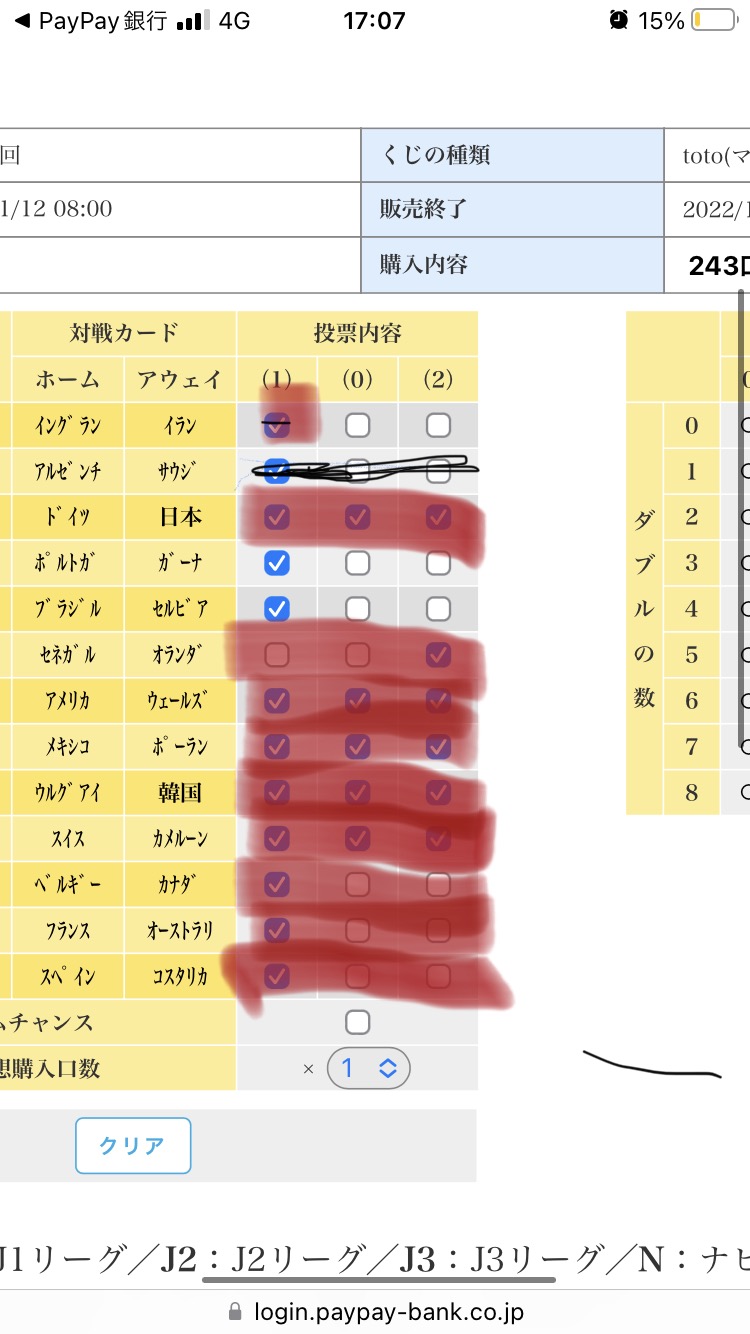Tap the battery icon in status bar
The width and height of the screenshot is (750, 1334).
[x=713, y=20]
